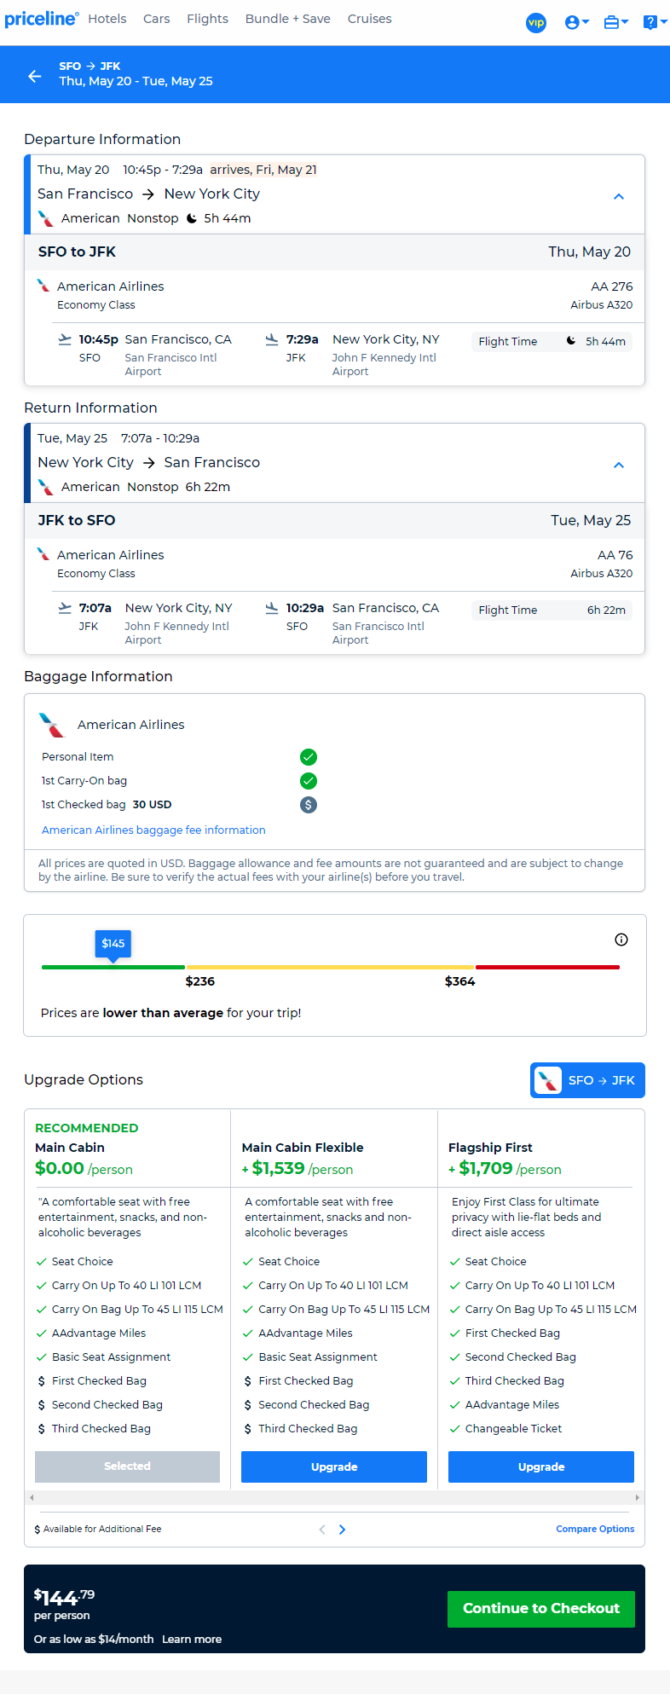The image size is (670, 1695).
Task: Select the Bundle + Save tab
Action: click(288, 19)
